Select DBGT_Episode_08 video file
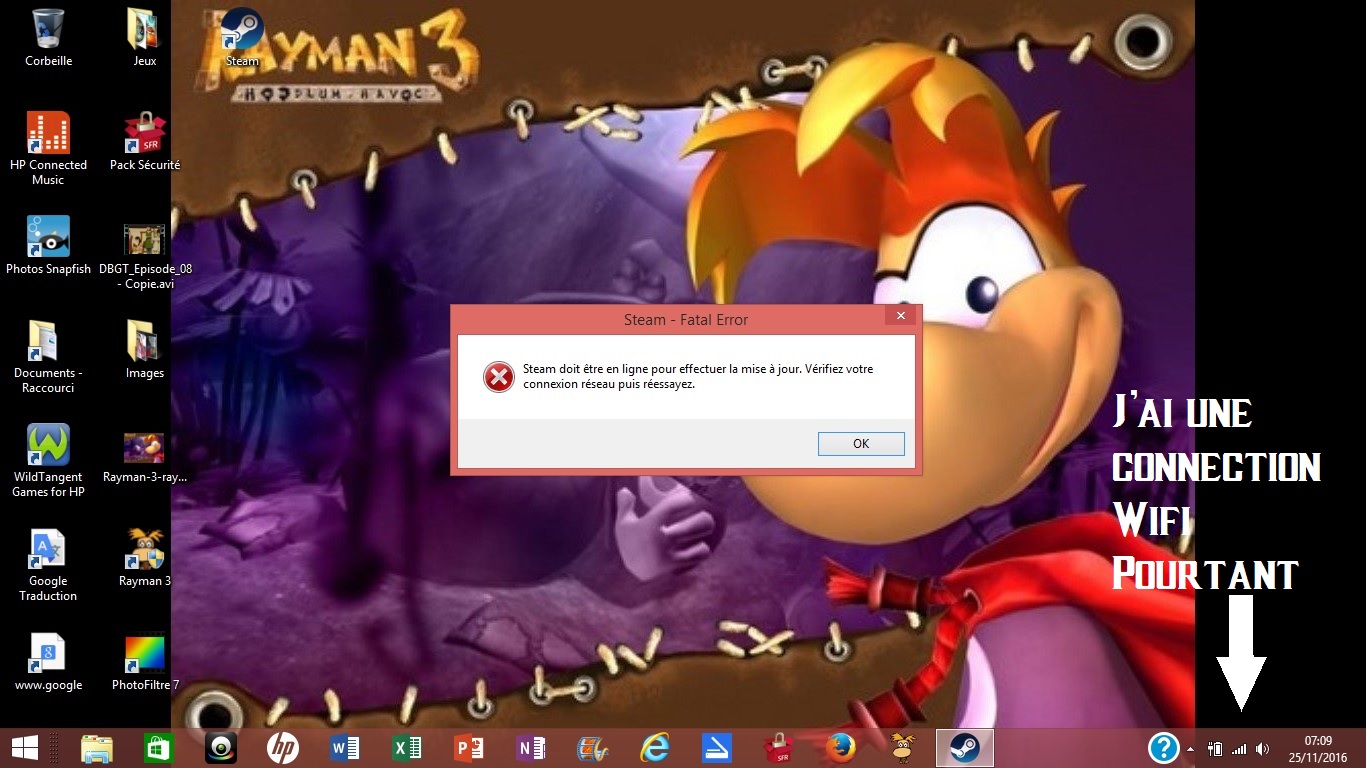The width and height of the screenshot is (1367, 768). click(x=145, y=252)
